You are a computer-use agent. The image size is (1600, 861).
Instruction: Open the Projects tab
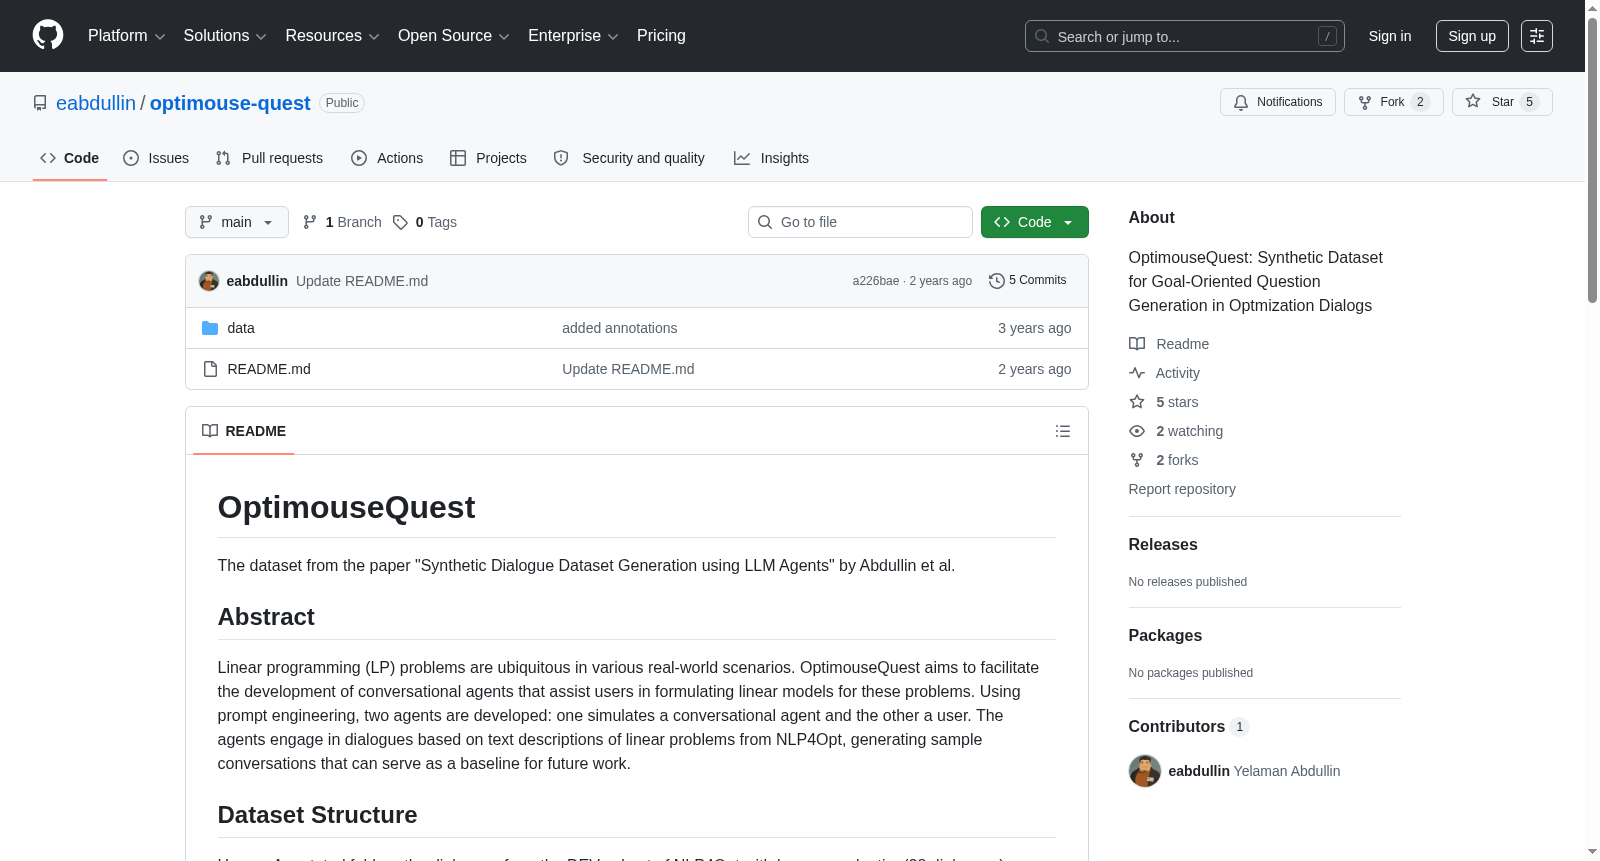point(488,158)
